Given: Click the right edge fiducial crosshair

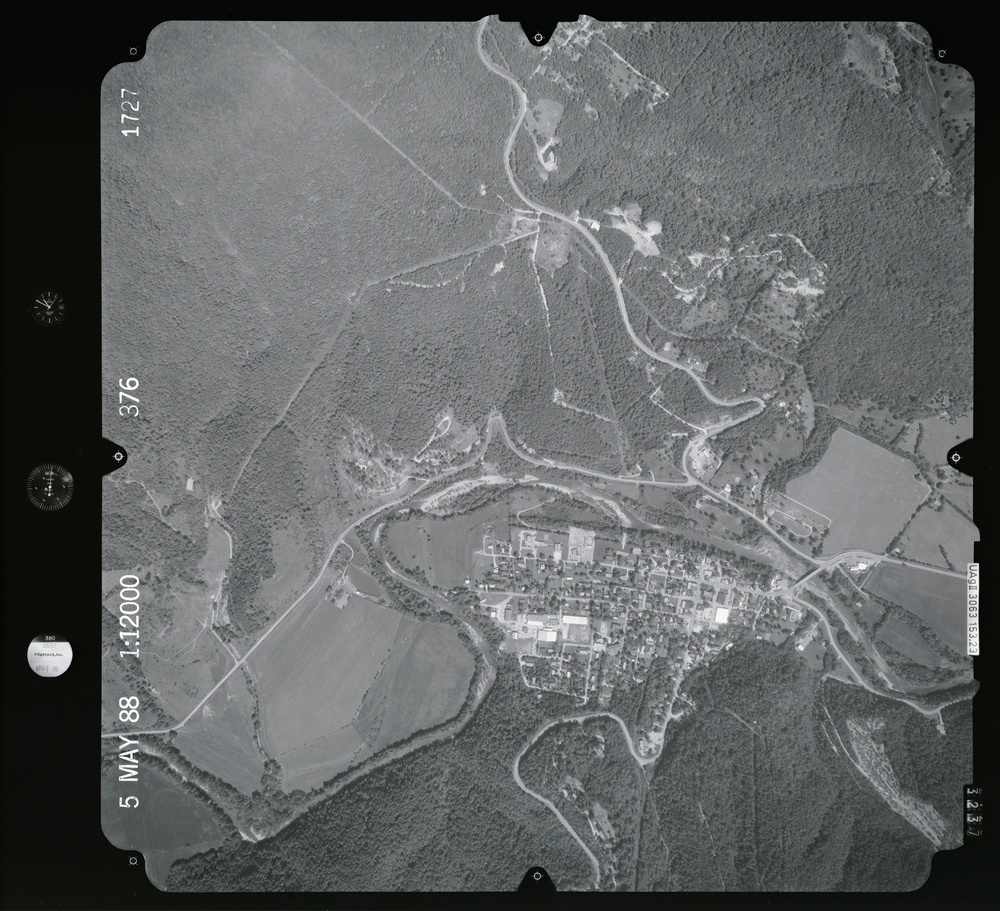Looking at the screenshot, I should [955, 458].
